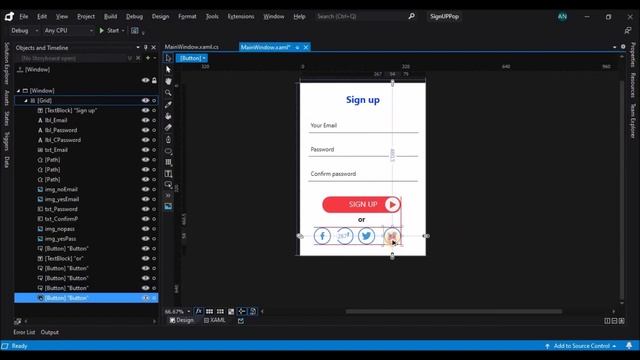Image resolution: width=640 pixels, height=360 pixels.
Task: Click the Twitter round button on canvas
Action: 366,236
